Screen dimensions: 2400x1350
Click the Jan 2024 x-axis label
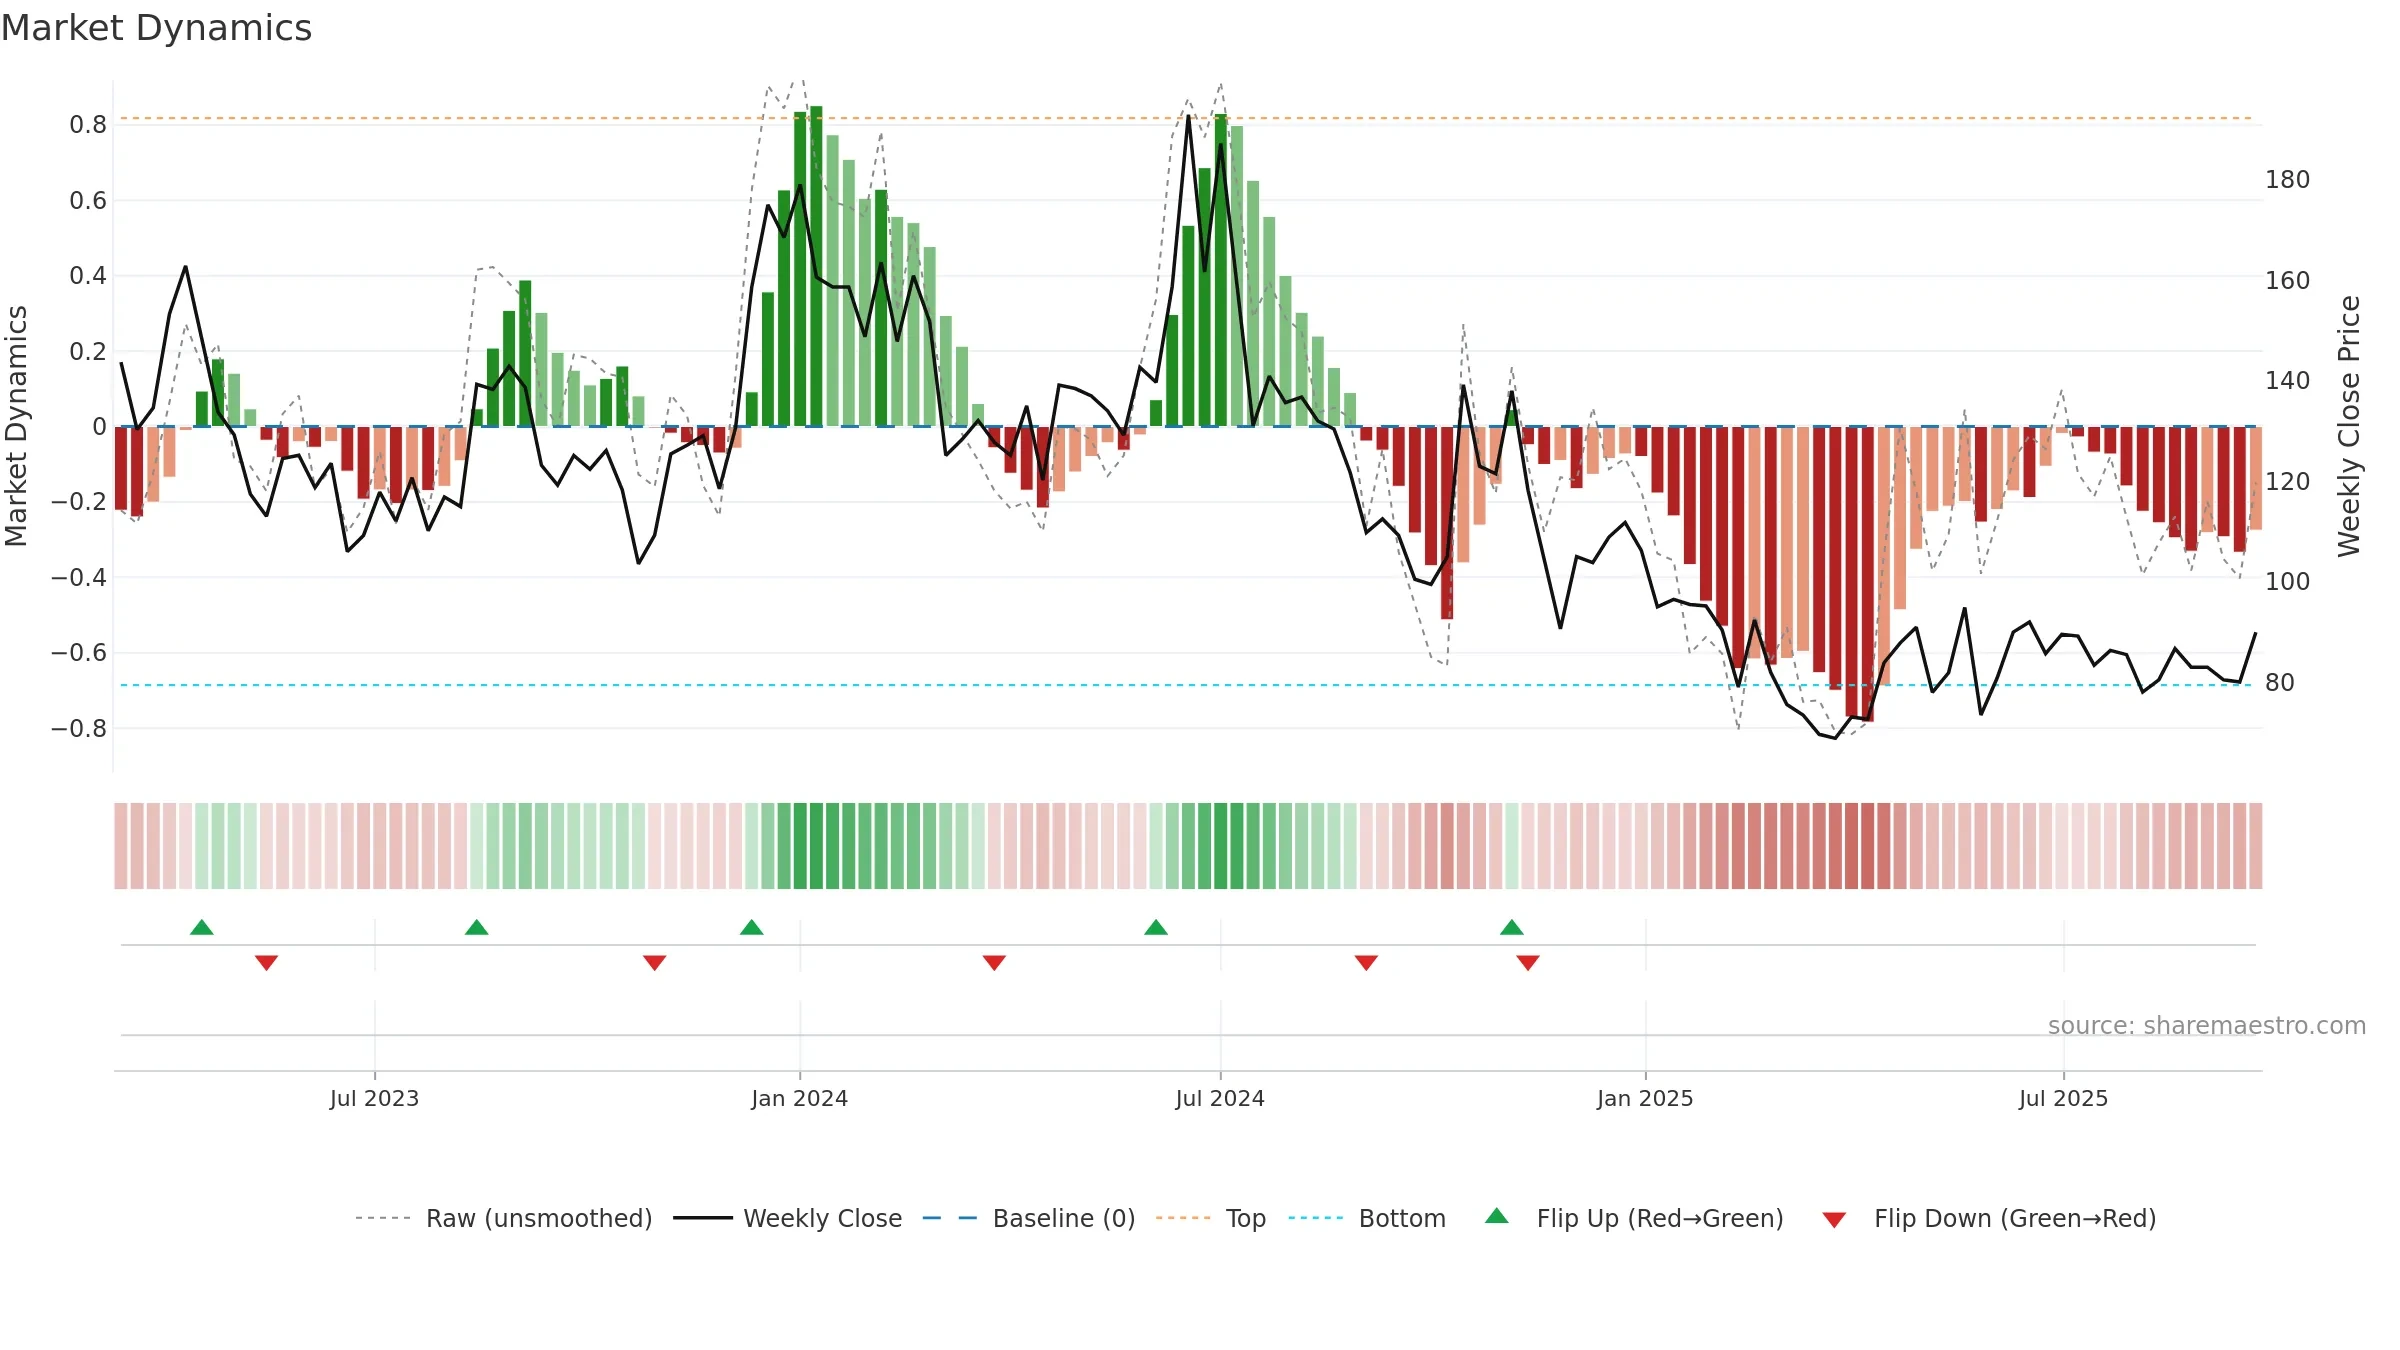coord(800,1098)
